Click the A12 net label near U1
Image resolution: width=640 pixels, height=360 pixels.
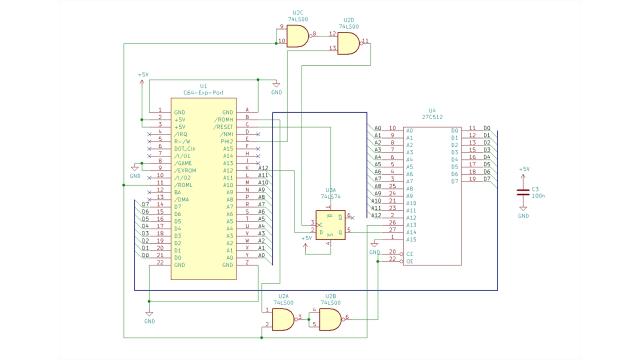point(263,168)
